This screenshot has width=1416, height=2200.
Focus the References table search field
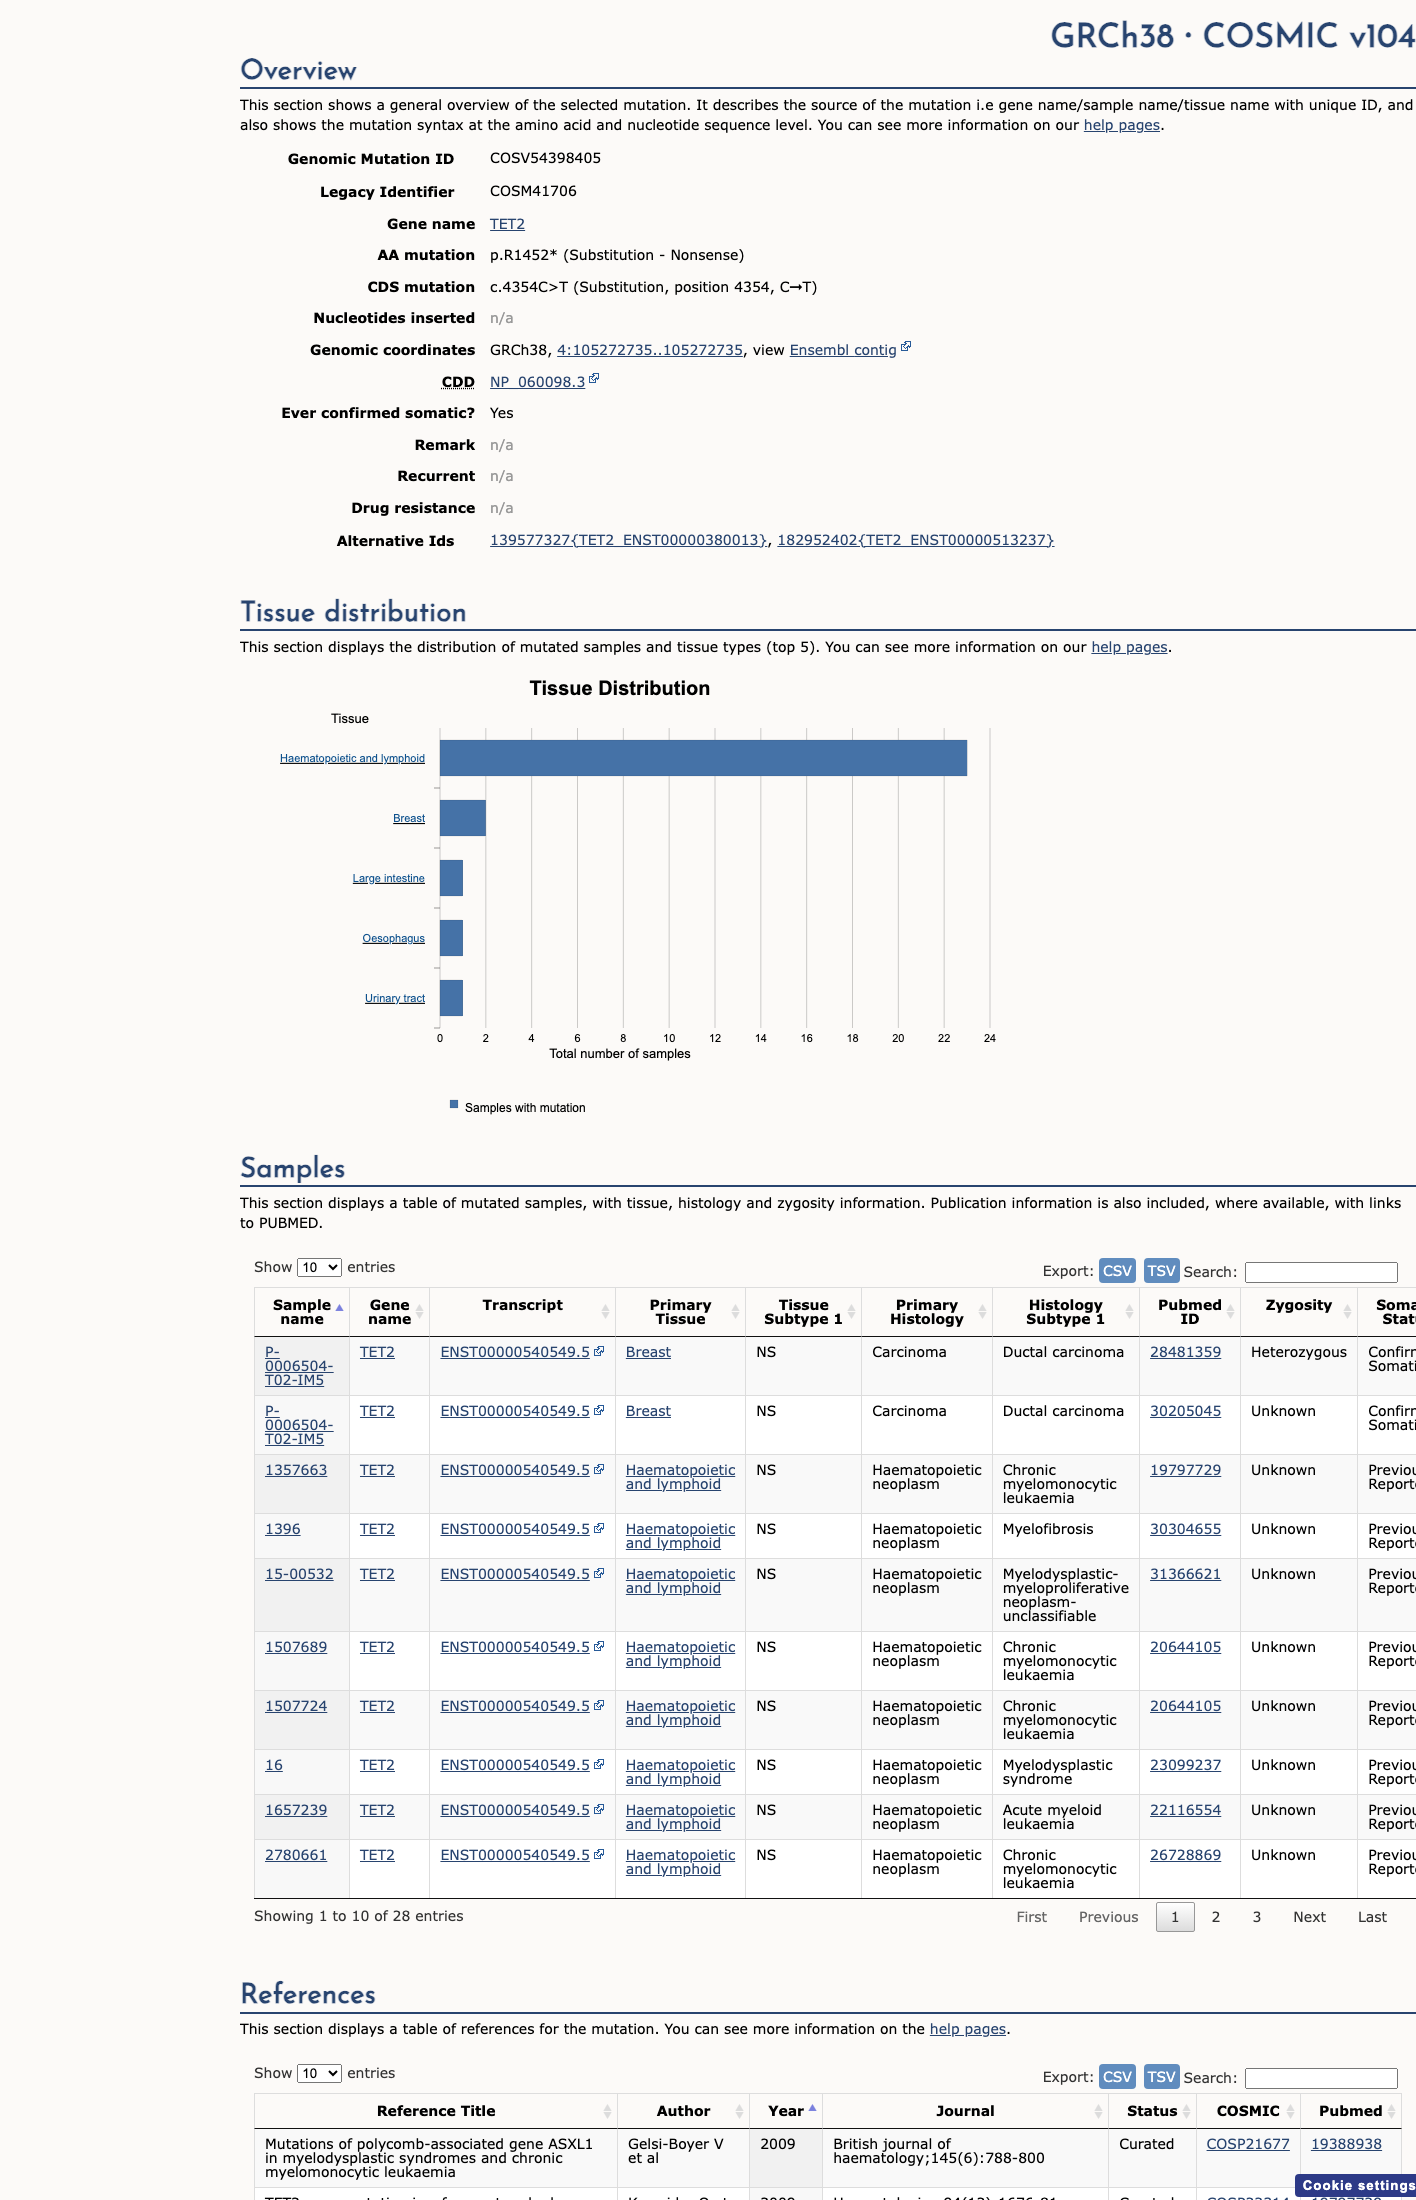(1321, 2078)
